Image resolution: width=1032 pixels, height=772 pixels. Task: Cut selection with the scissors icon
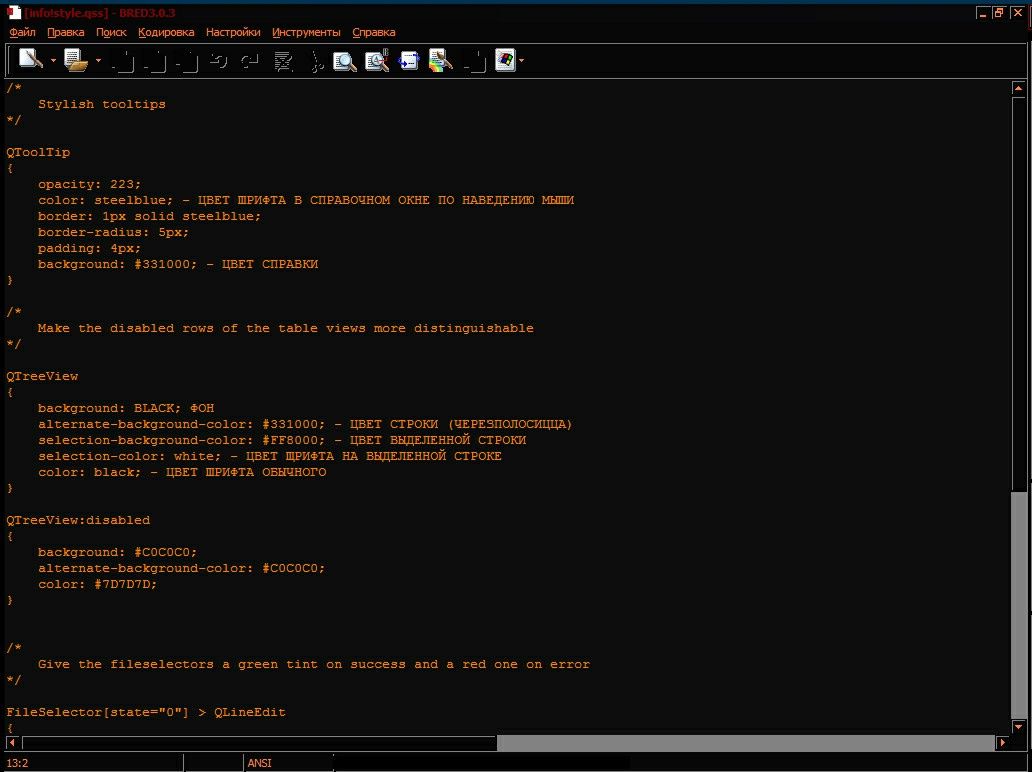317,61
